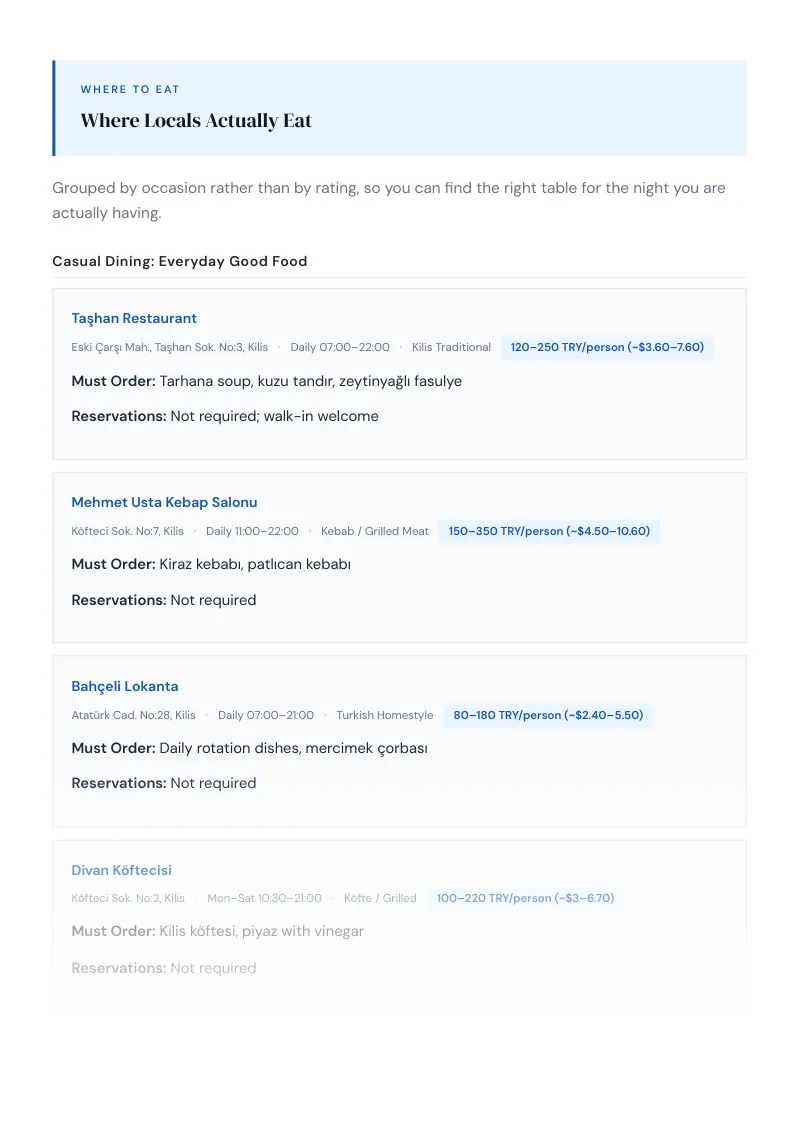This screenshot has height=1132, width=800.
Task: Click the Tarhana soup Must Order line
Action: [266, 381]
